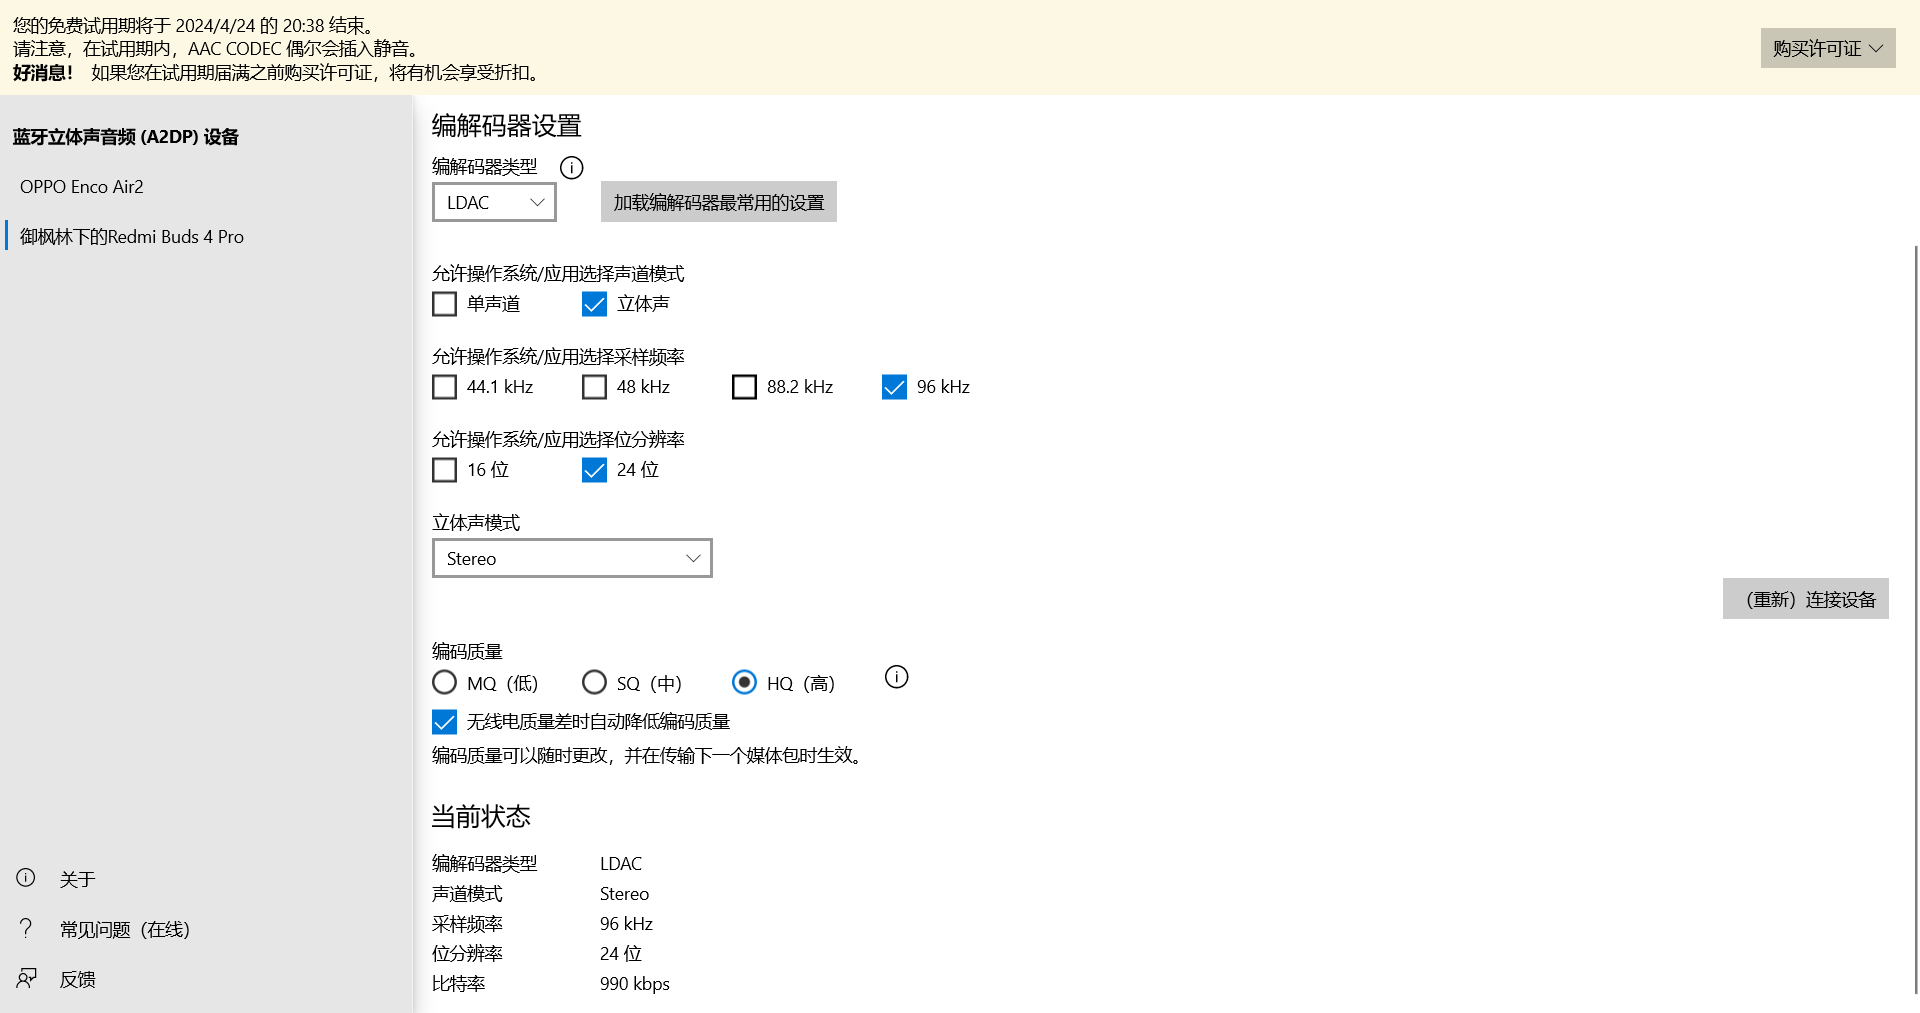Check the 44.1 kHz sample rate box
The image size is (1920, 1013).
(444, 387)
